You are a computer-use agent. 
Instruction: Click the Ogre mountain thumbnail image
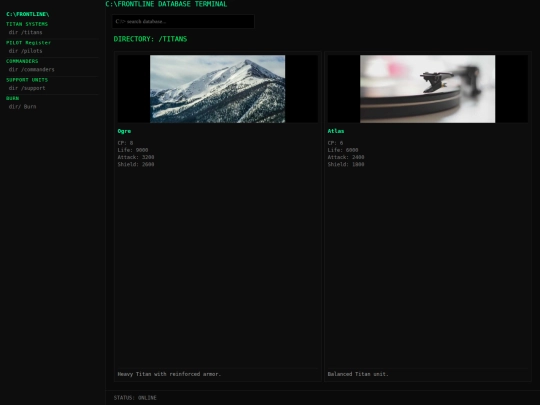(218, 89)
